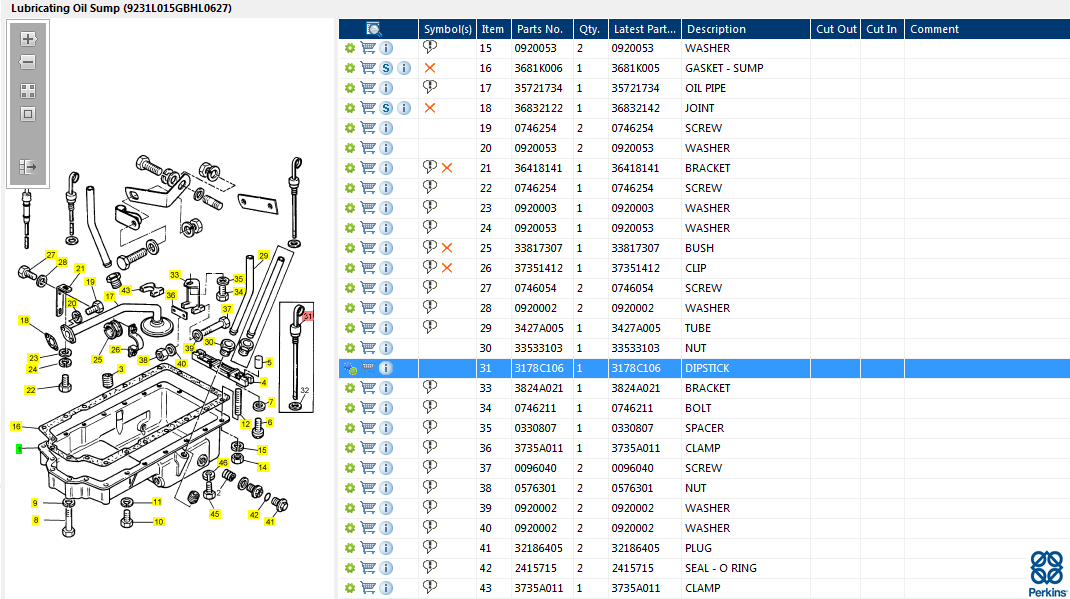Add the DIPSTICK to cart

coord(368,368)
